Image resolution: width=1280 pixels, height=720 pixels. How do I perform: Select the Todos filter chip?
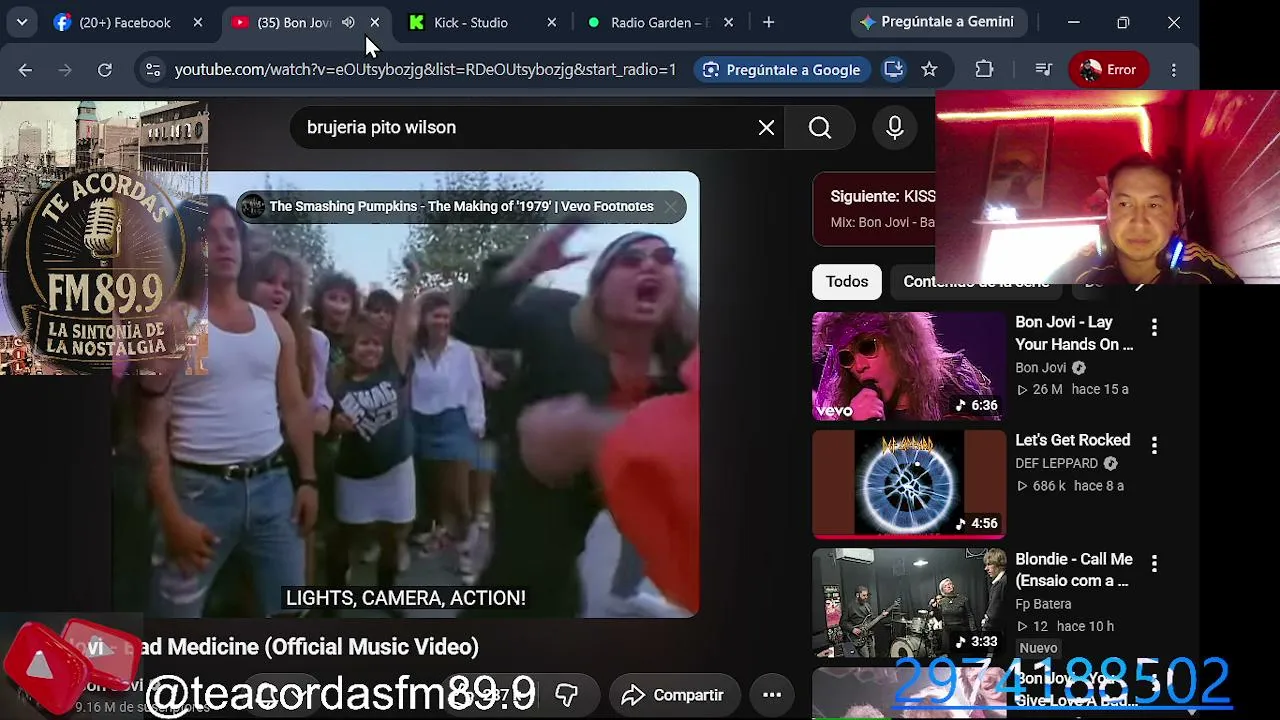pyautogui.click(x=847, y=282)
